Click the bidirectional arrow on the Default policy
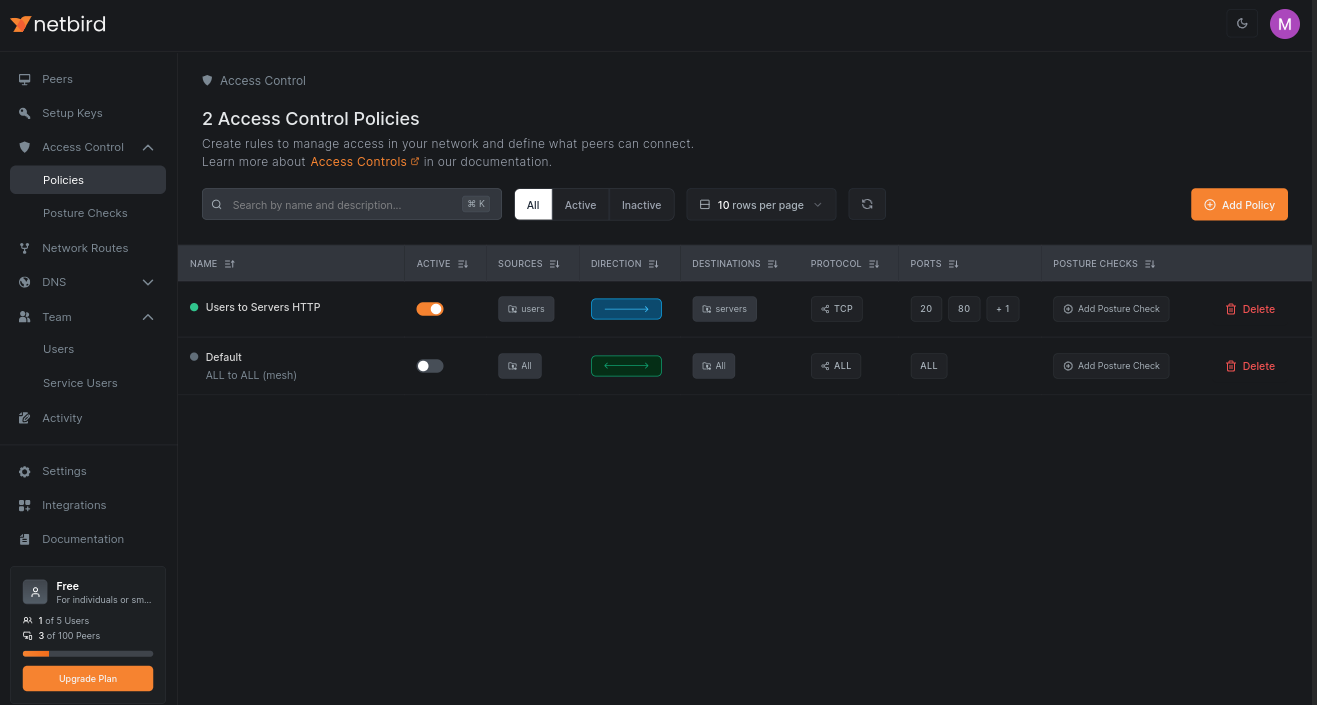Image resolution: width=1317 pixels, height=705 pixels. coord(626,365)
